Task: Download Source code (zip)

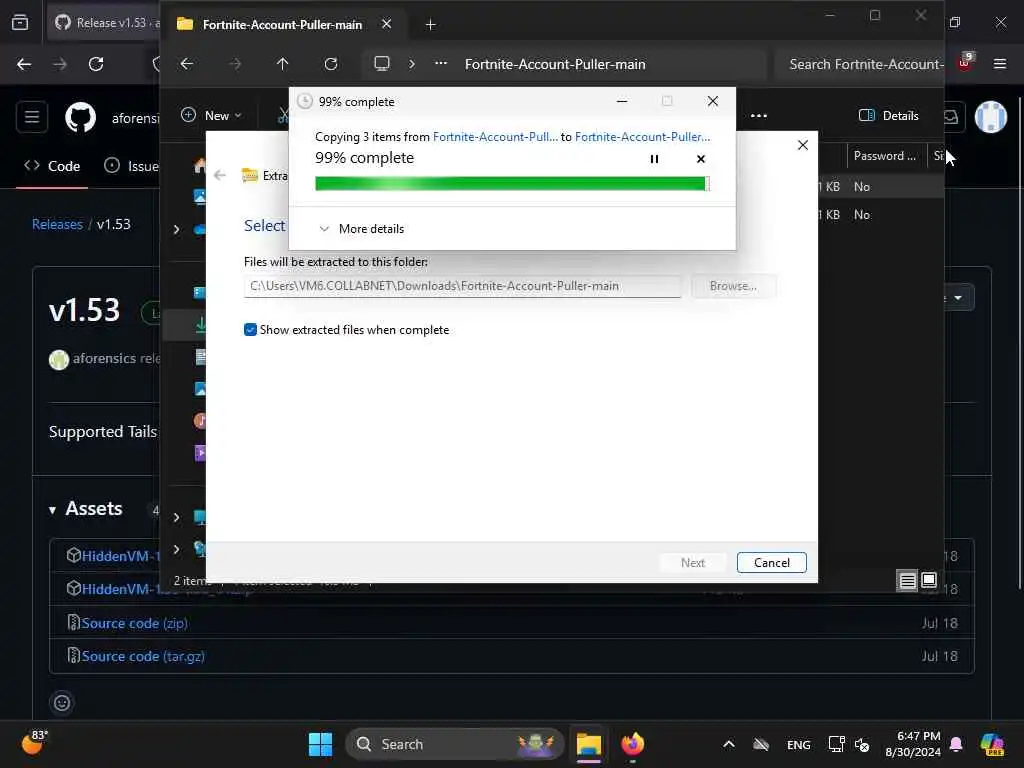Action: coord(135,623)
